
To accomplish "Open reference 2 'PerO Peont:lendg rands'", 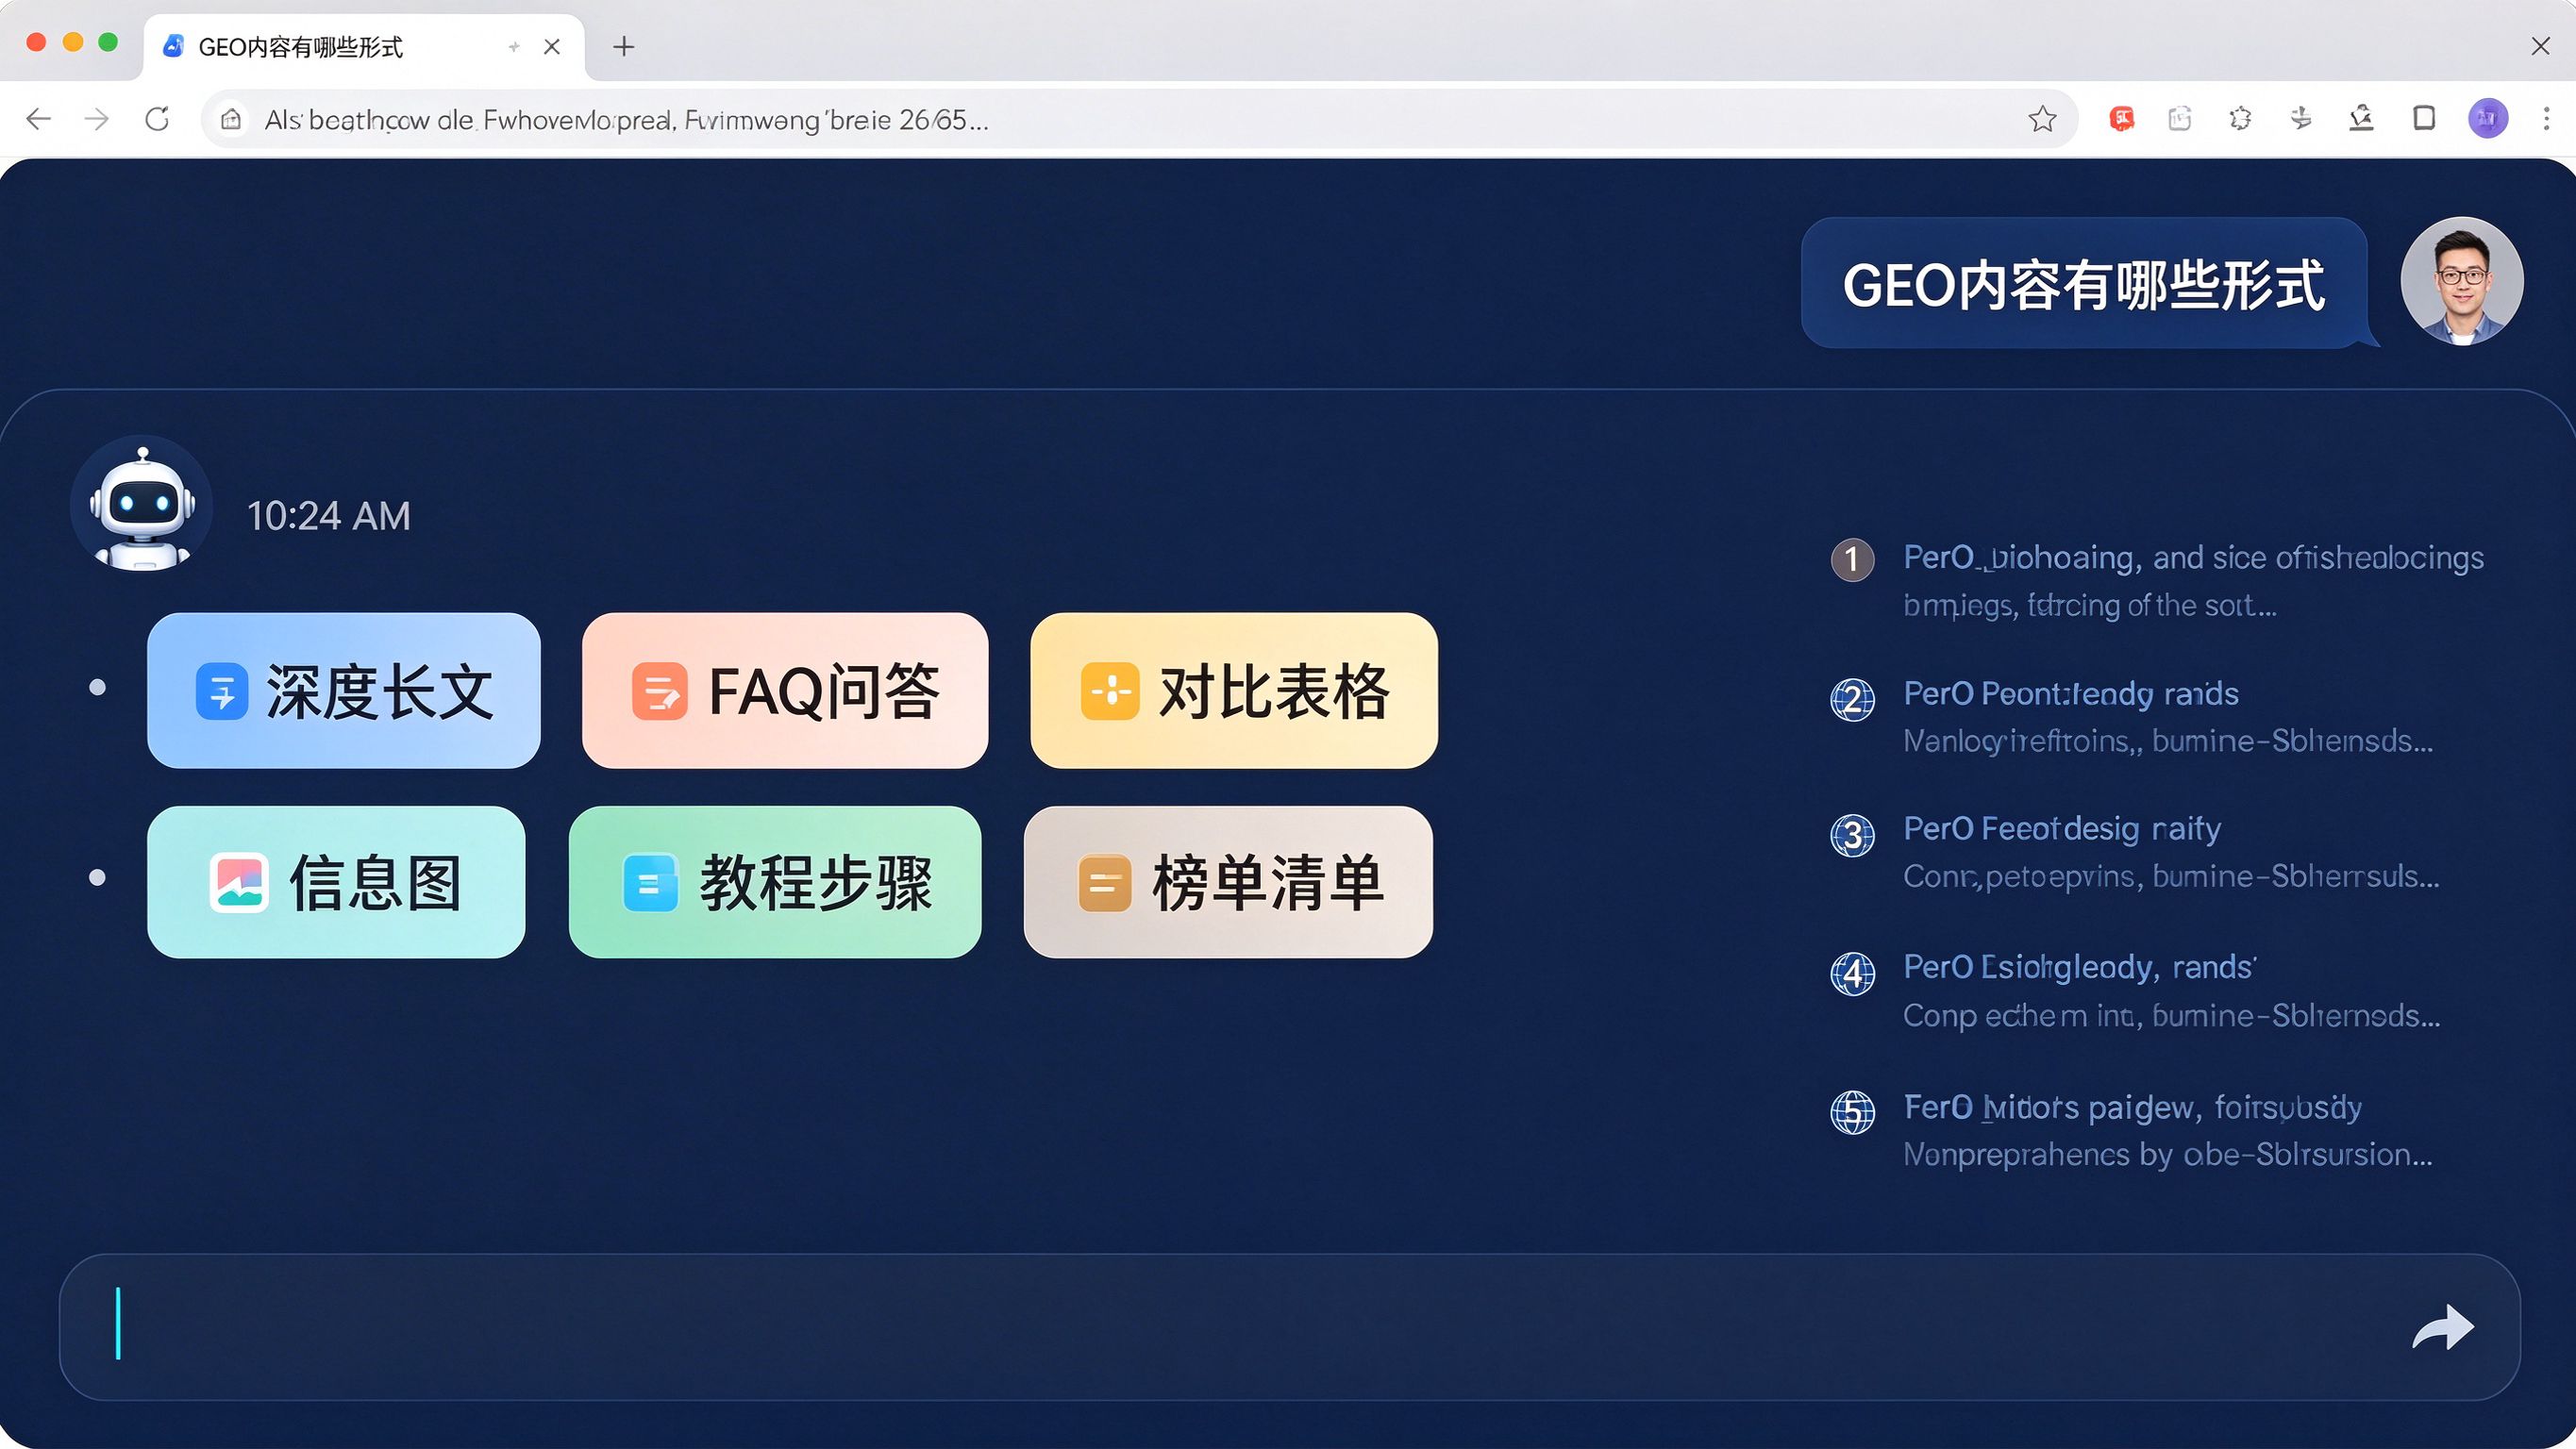I will (x=2071, y=694).
